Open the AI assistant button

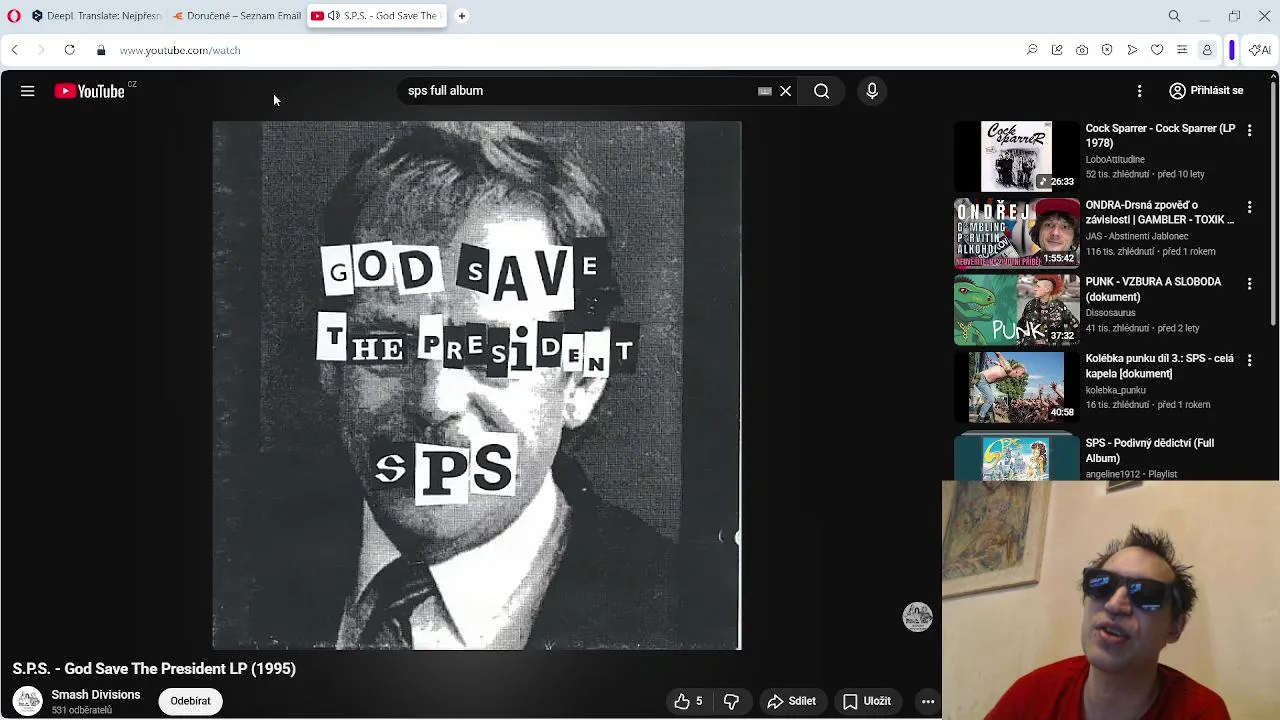coord(1260,50)
